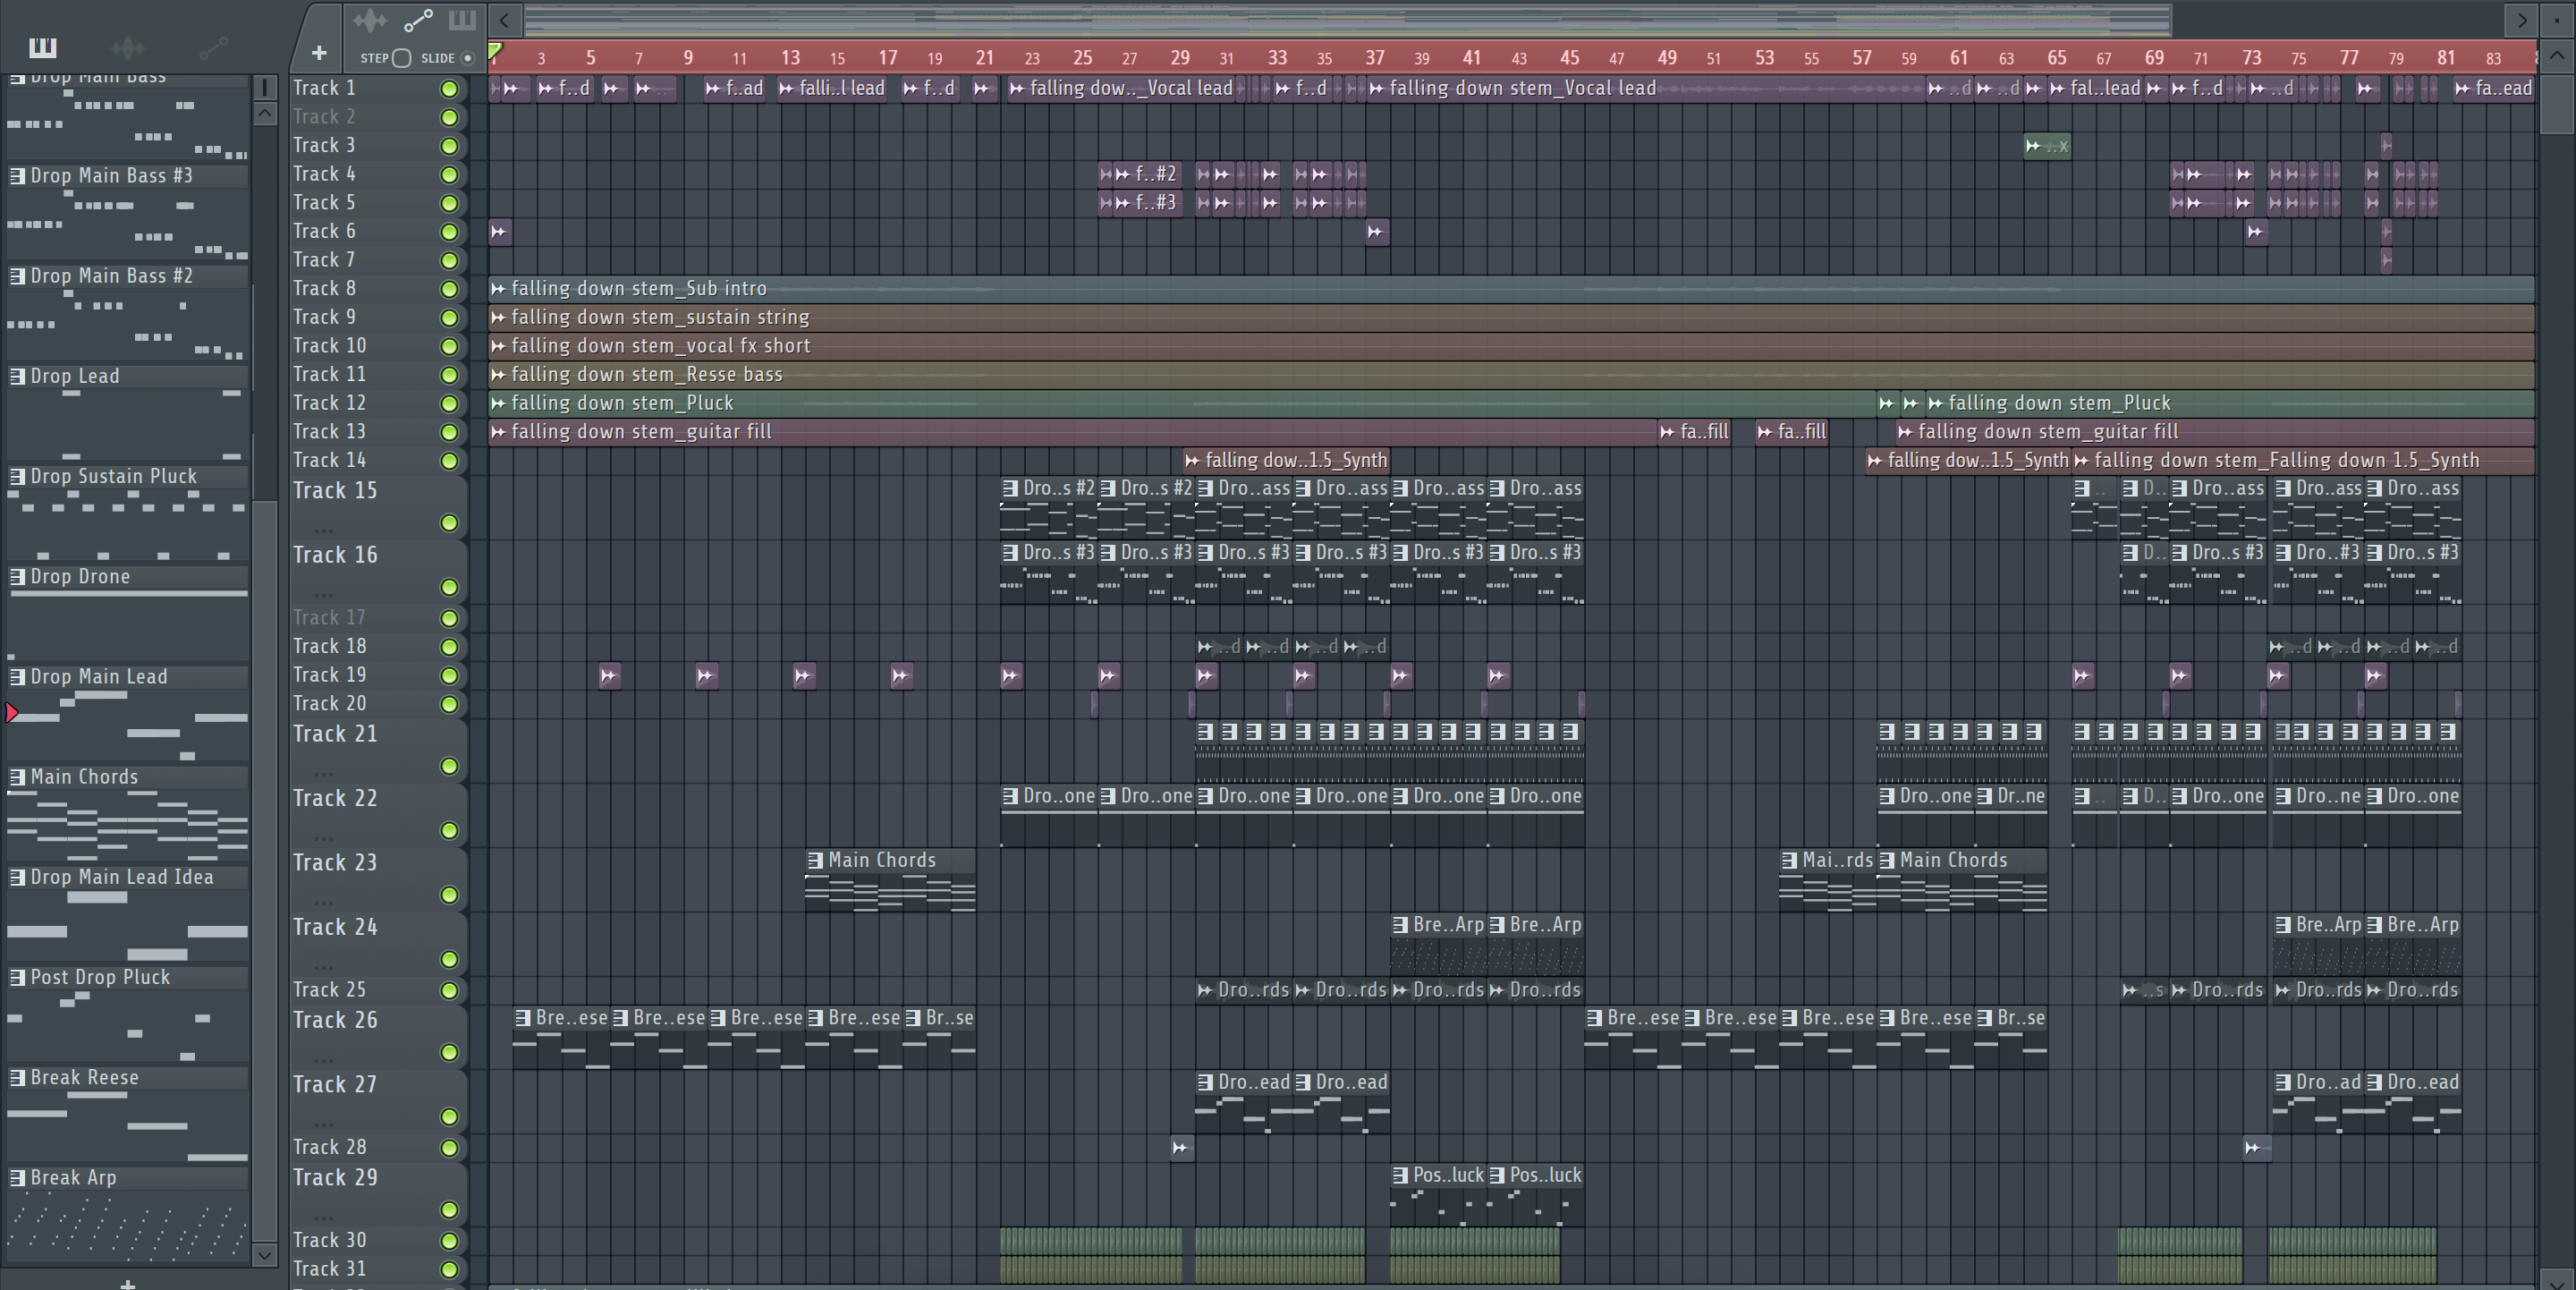
Task: Open menu of first Main Chords clip on Track 23
Action: (x=815, y=860)
